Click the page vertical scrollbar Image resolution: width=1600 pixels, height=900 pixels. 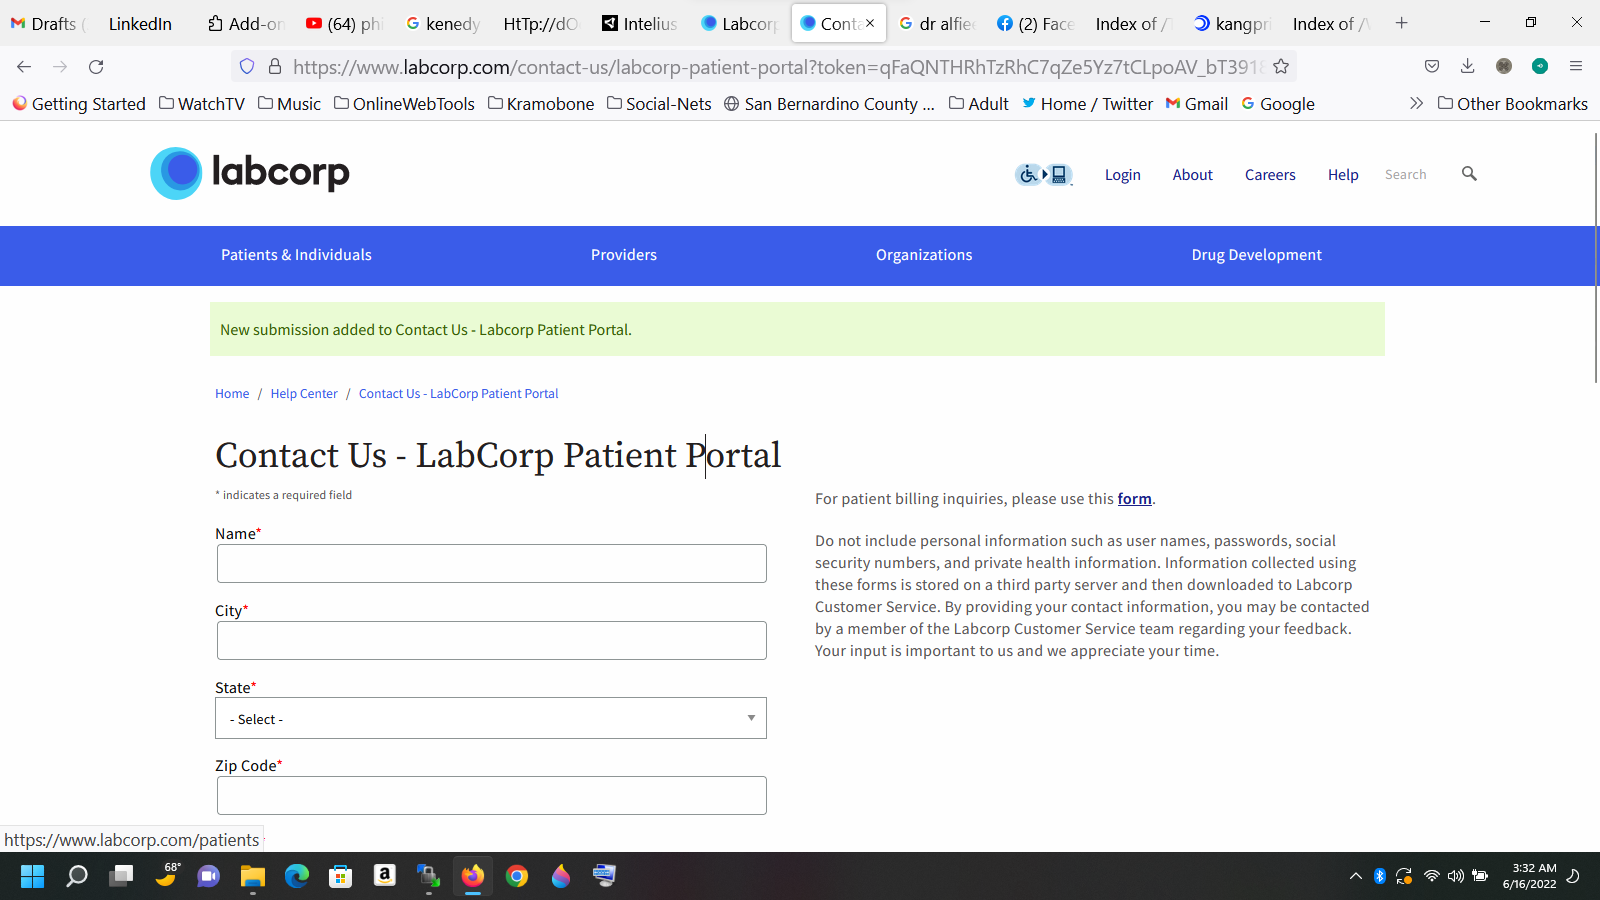1594,256
